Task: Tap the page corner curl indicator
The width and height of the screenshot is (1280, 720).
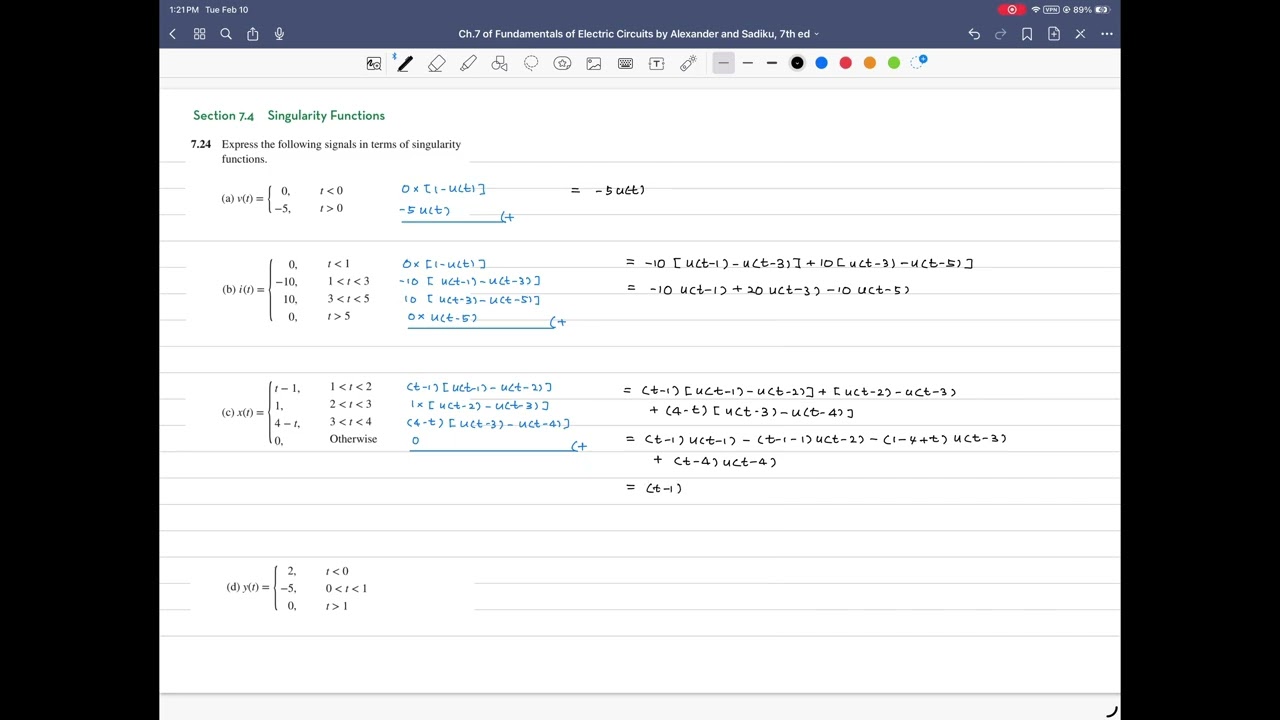Action: click(x=1110, y=712)
